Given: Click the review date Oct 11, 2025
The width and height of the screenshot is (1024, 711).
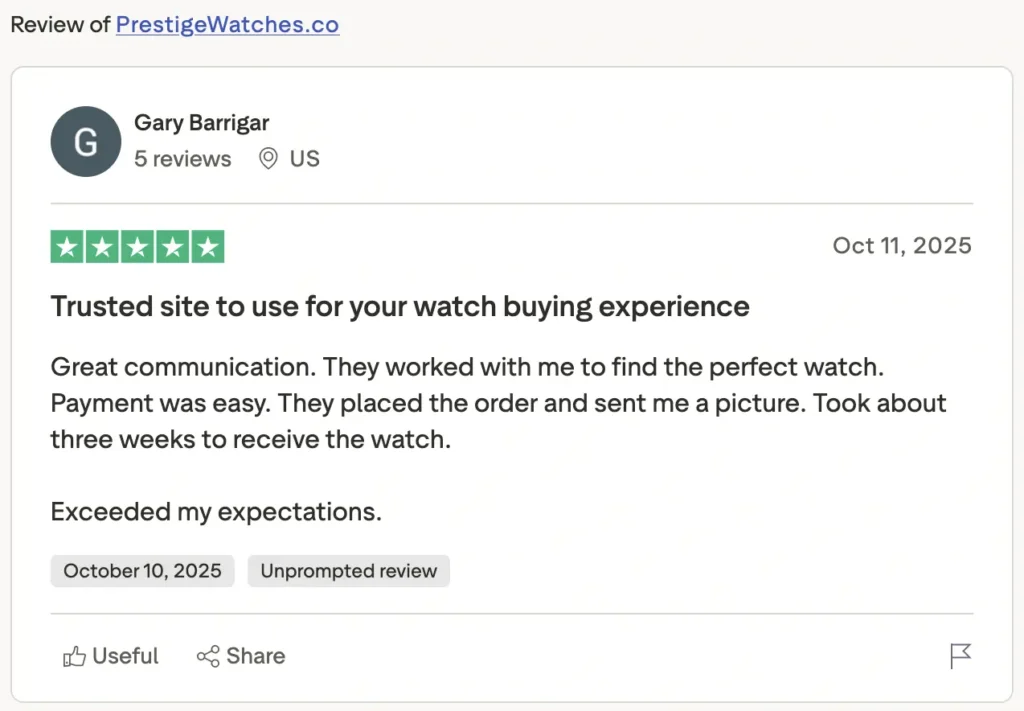Looking at the screenshot, I should [x=901, y=245].
